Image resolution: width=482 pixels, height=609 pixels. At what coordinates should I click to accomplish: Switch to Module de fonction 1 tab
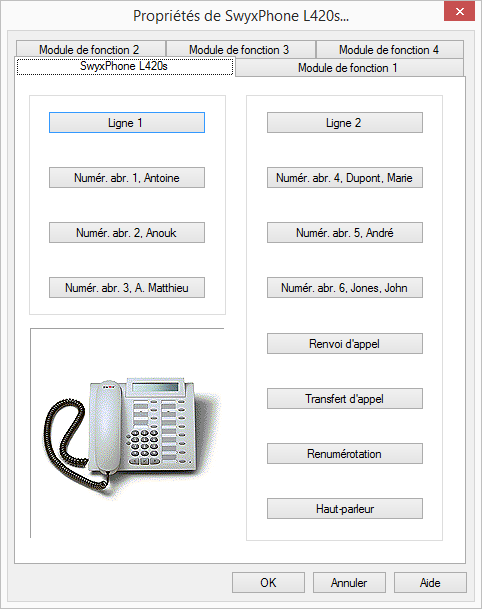(349, 68)
